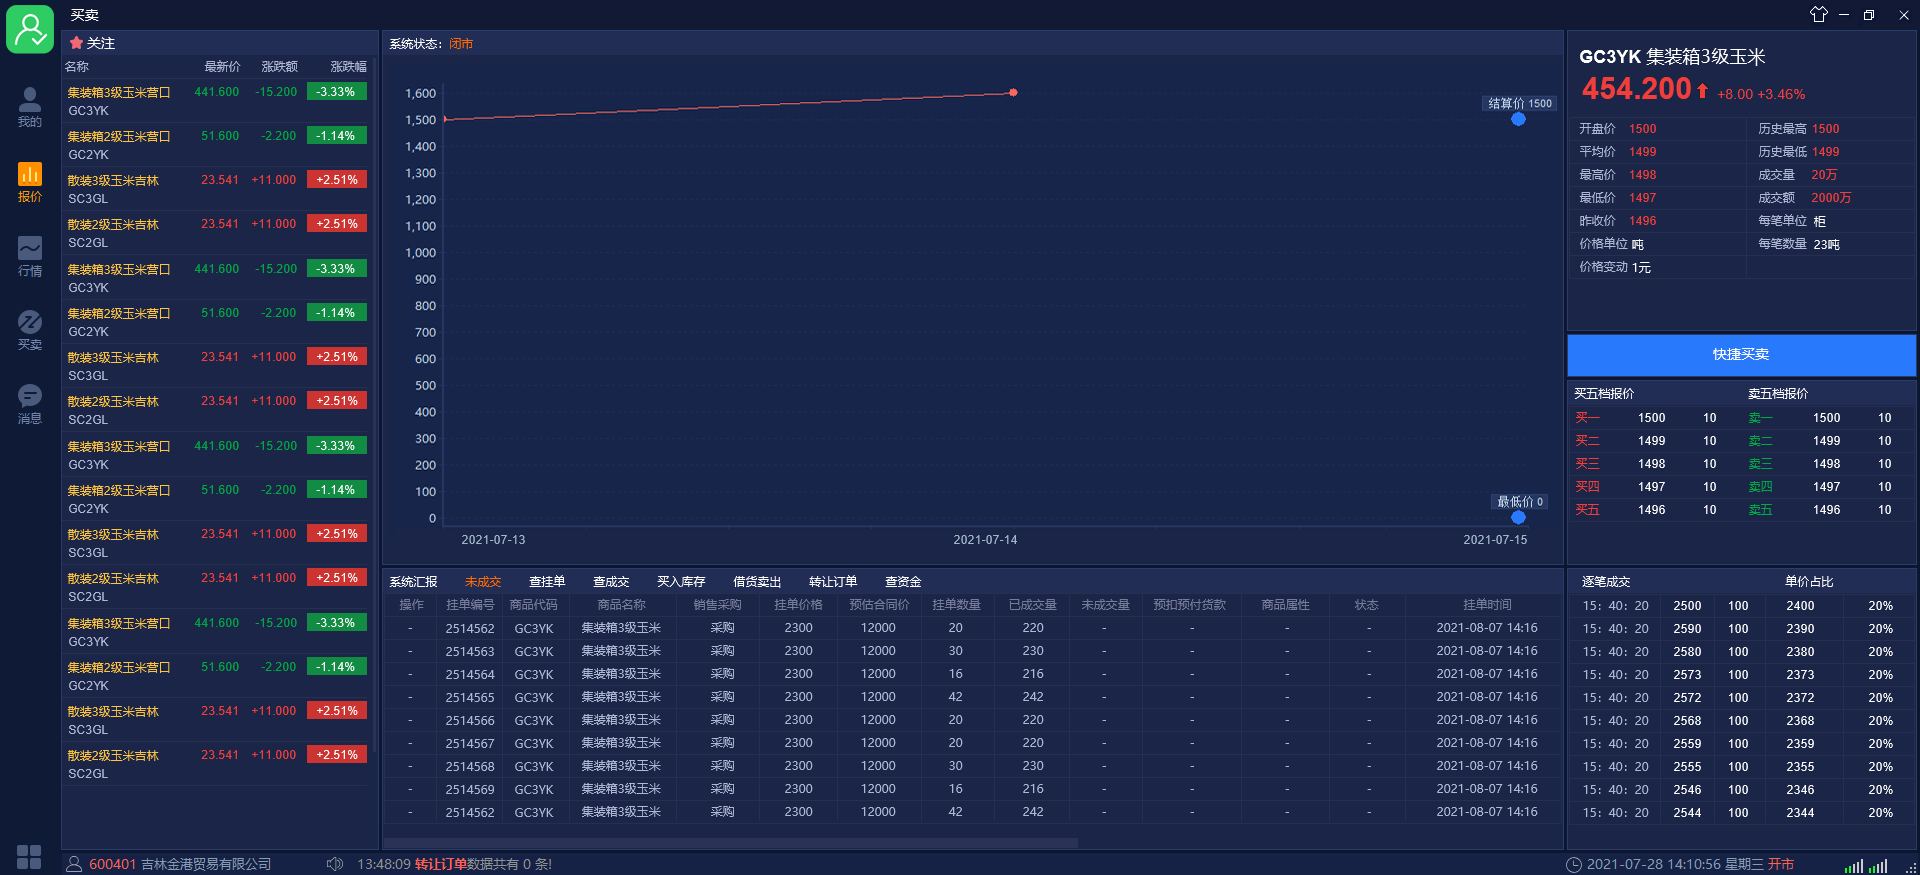Click the 买三 bid row label
1920x875 pixels.
click(x=1587, y=464)
